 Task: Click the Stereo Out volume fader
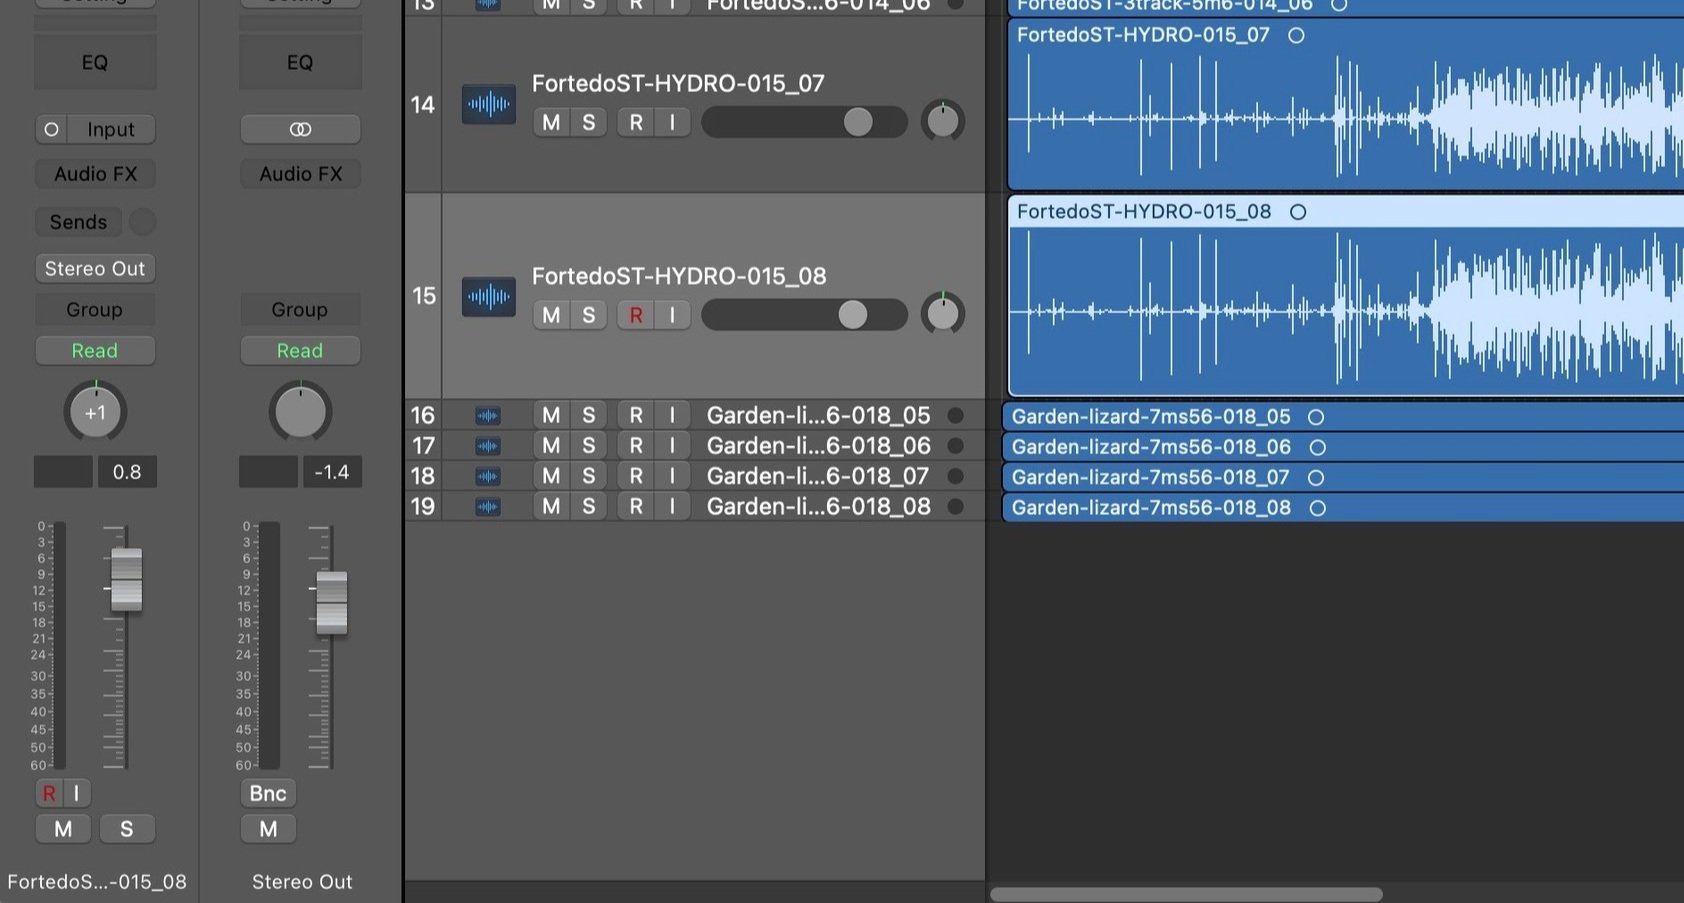point(331,603)
